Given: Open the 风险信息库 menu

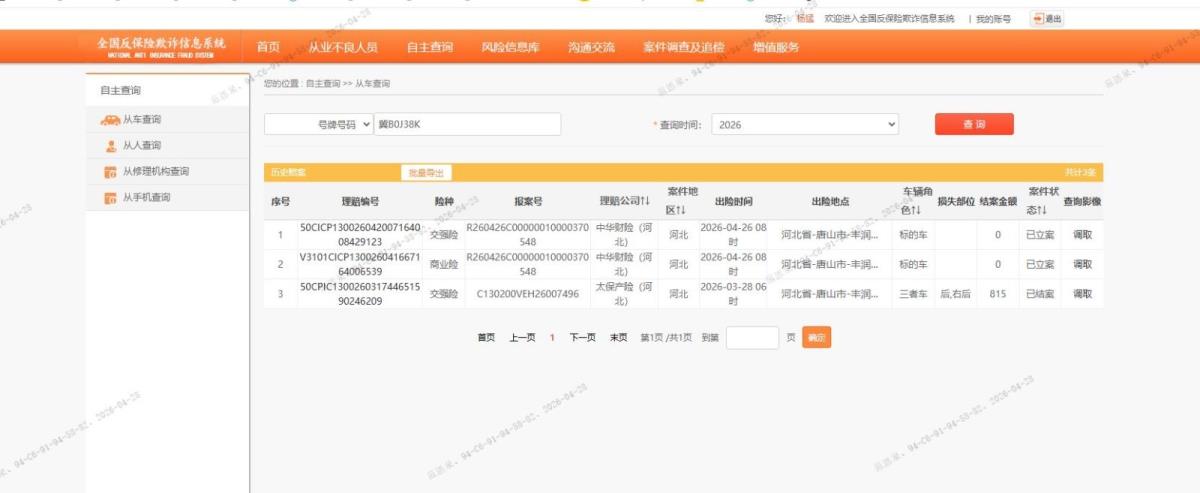Looking at the screenshot, I should (510, 47).
